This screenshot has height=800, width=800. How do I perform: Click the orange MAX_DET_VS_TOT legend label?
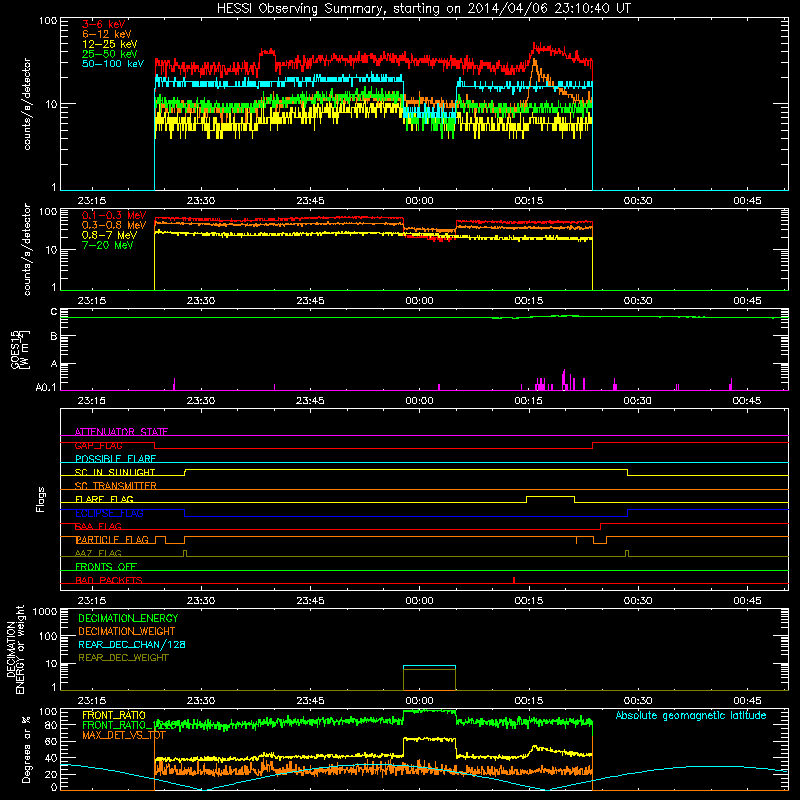coord(124,735)
